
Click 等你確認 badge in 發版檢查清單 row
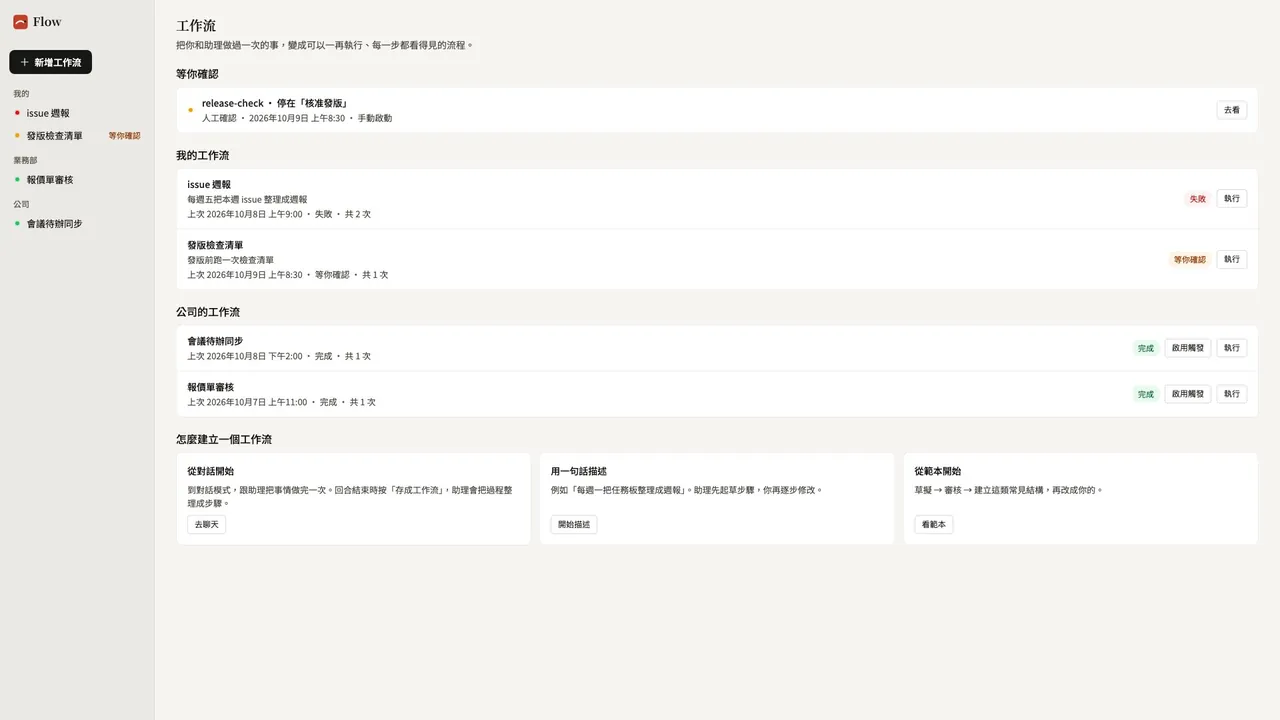(1190, 259)
